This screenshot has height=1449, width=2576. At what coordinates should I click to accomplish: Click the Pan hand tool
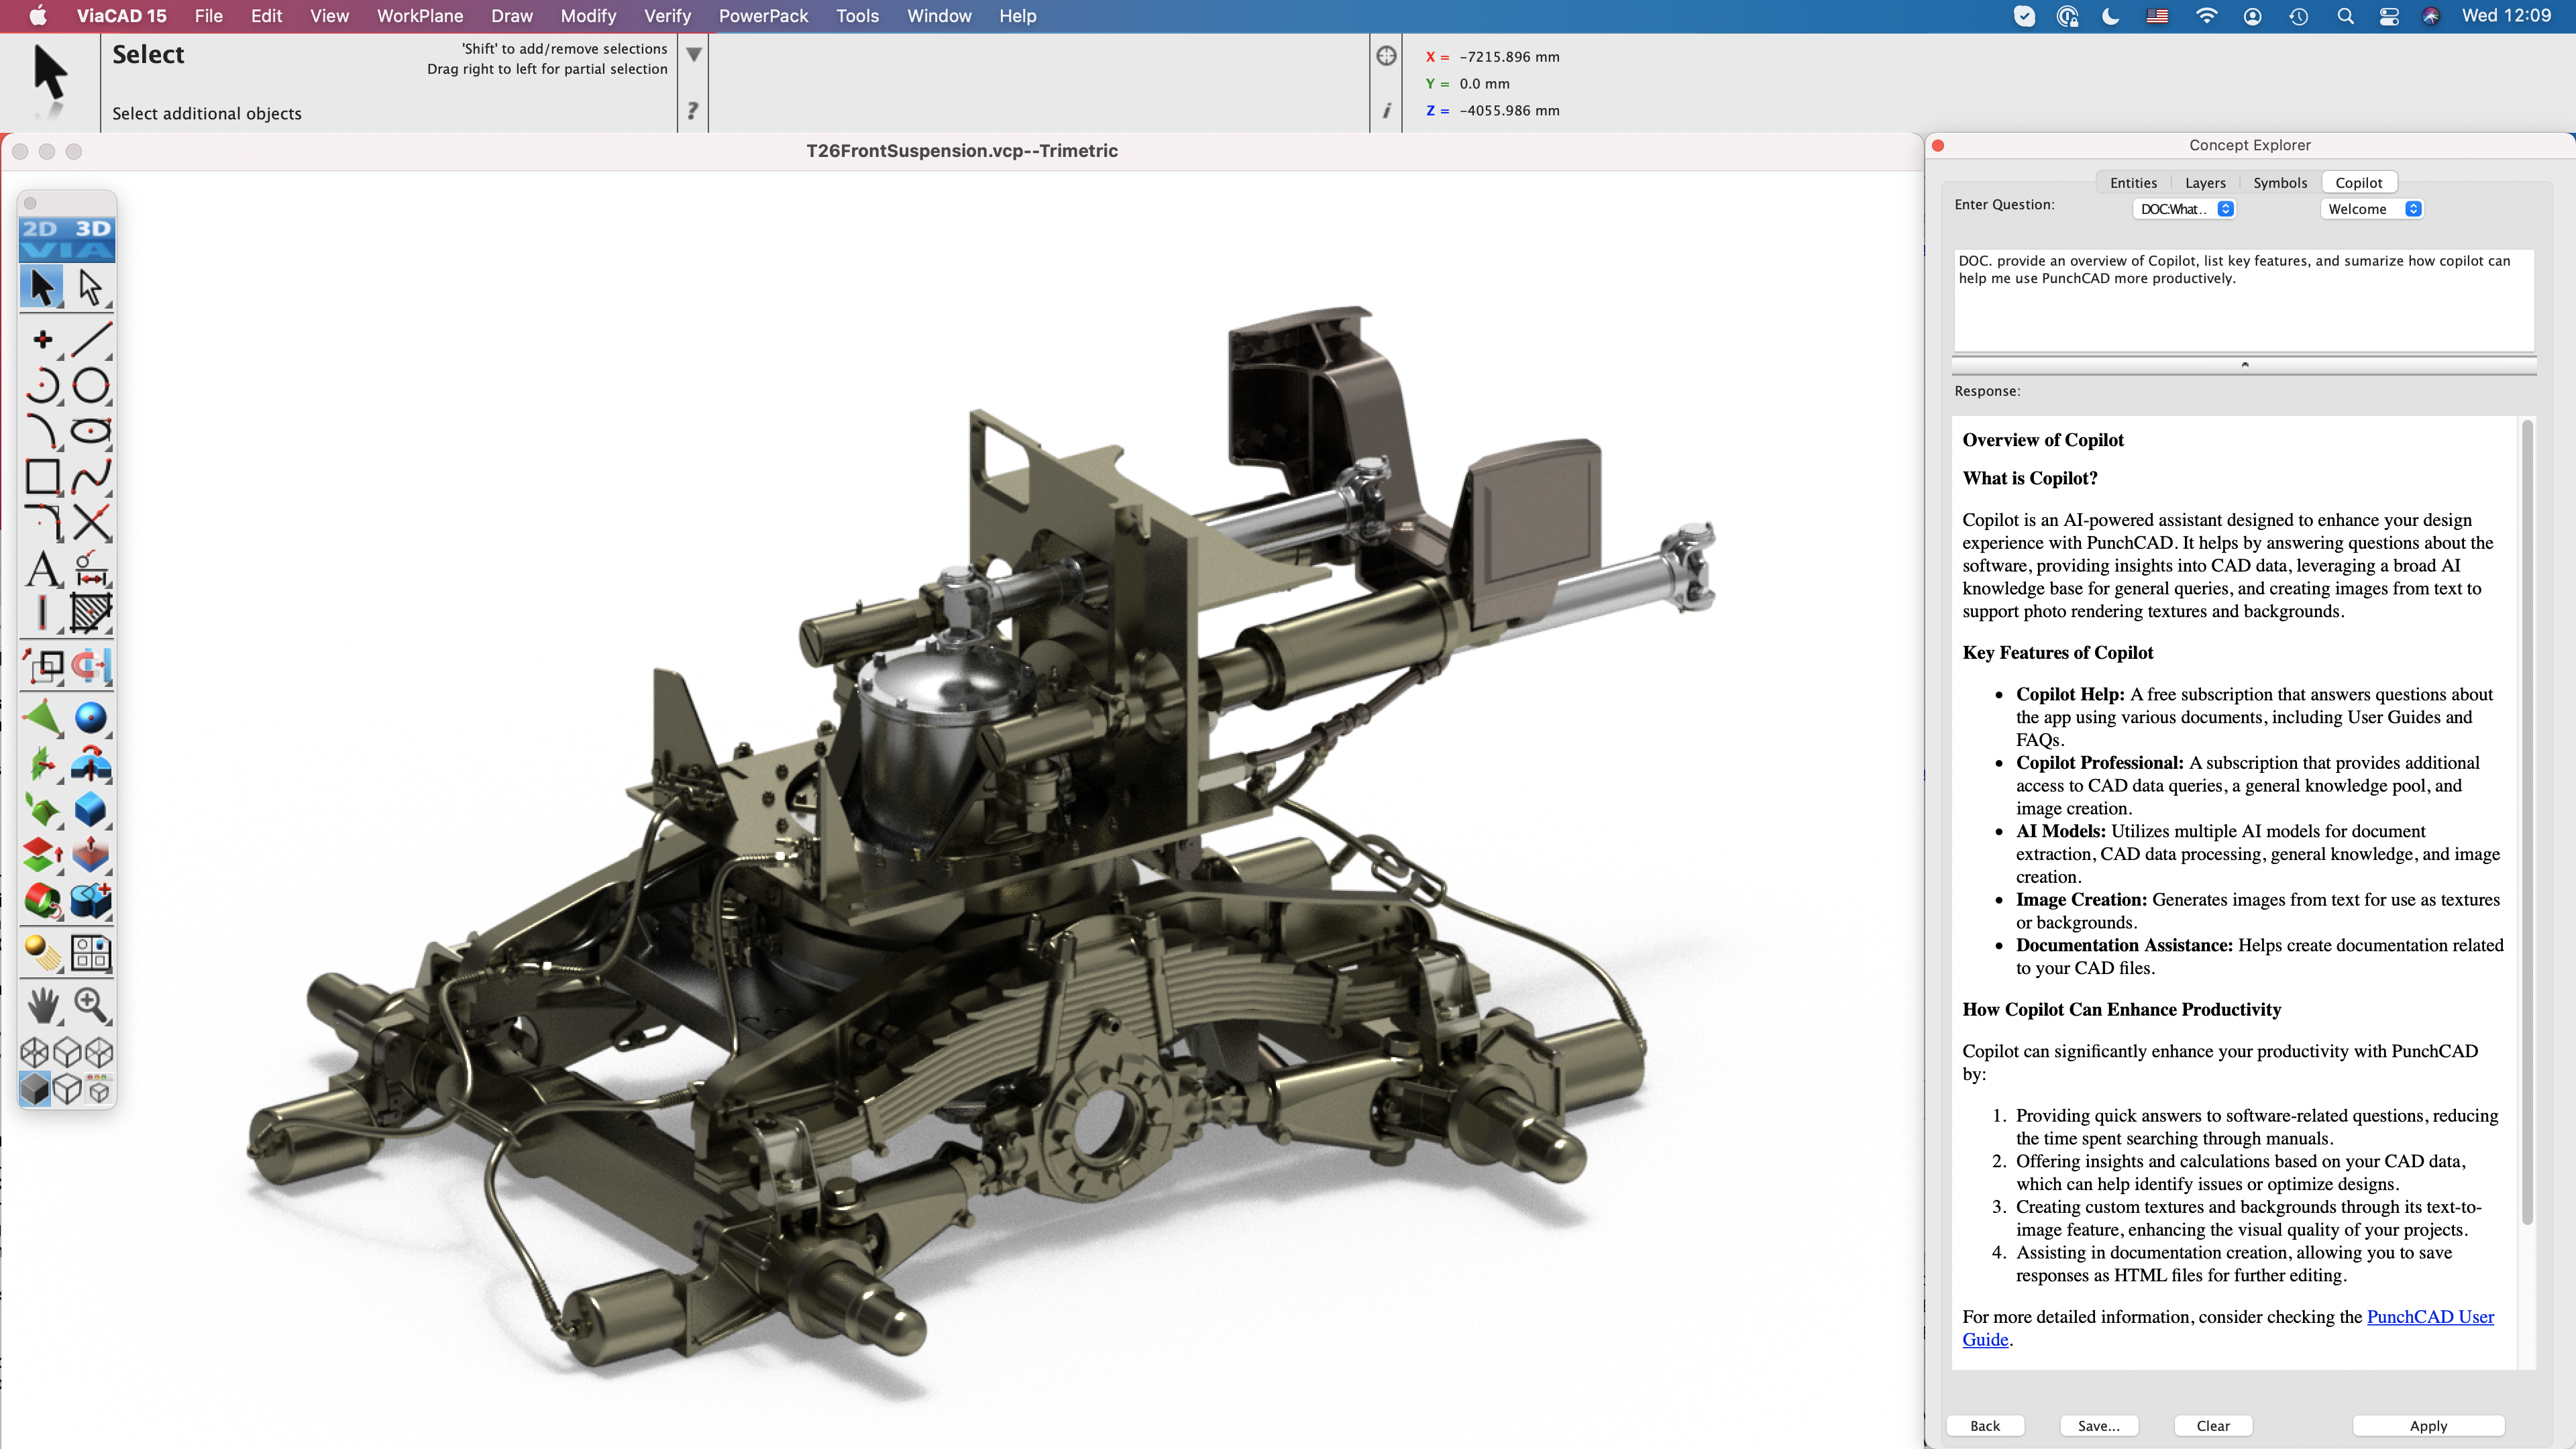click(42, 1004)
